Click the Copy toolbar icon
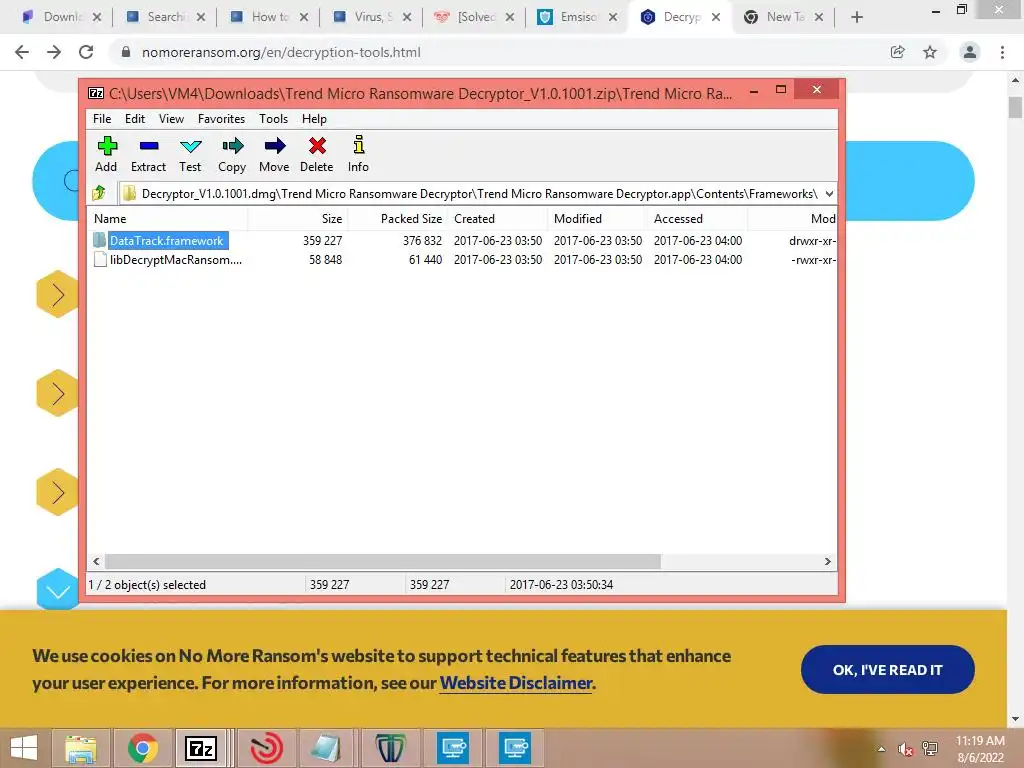The height and width of the screenshot is (768, 1024). tap(232, 154)
